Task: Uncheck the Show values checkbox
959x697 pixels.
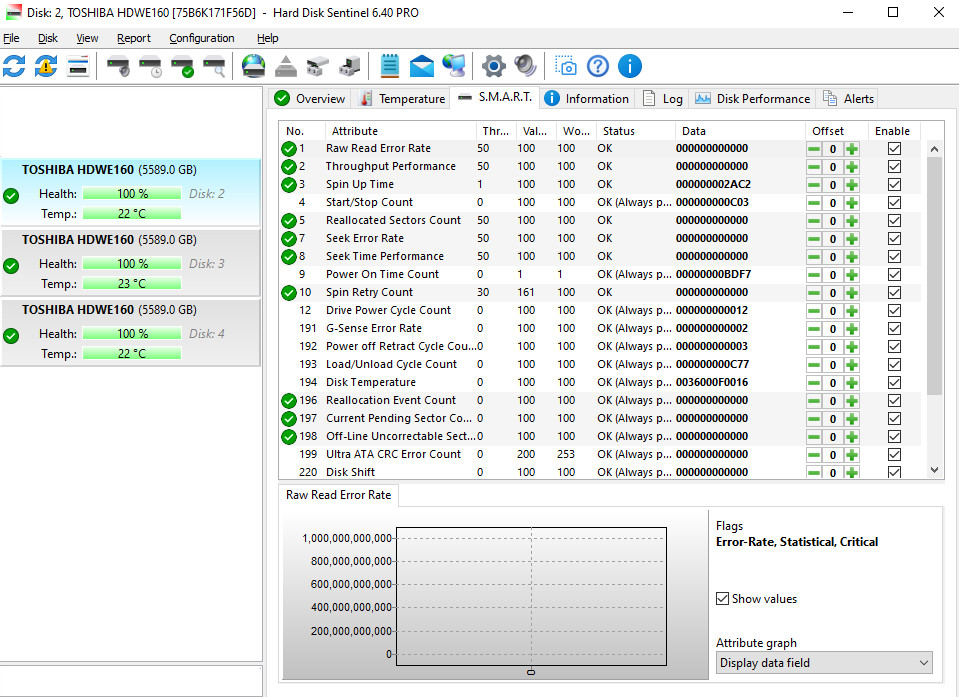Action: [722, 599]
